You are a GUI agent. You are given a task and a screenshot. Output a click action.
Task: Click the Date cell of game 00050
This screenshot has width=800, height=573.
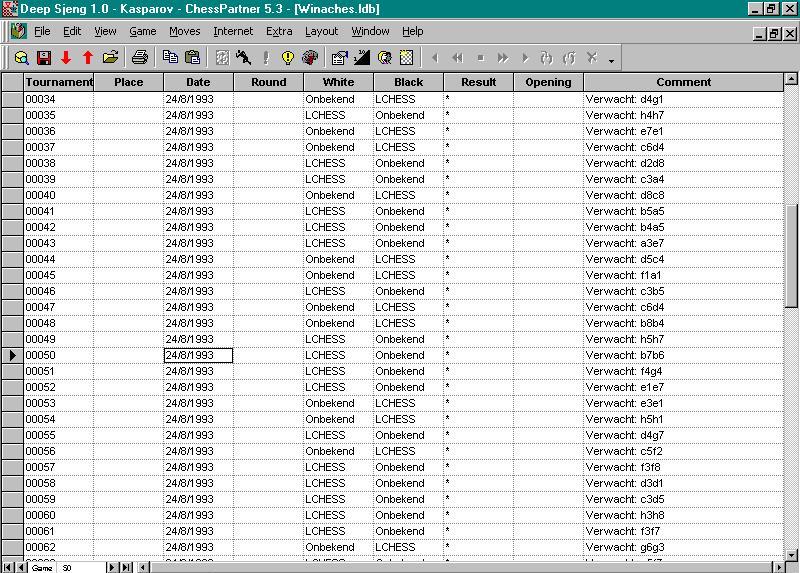(x=198, y=355)
